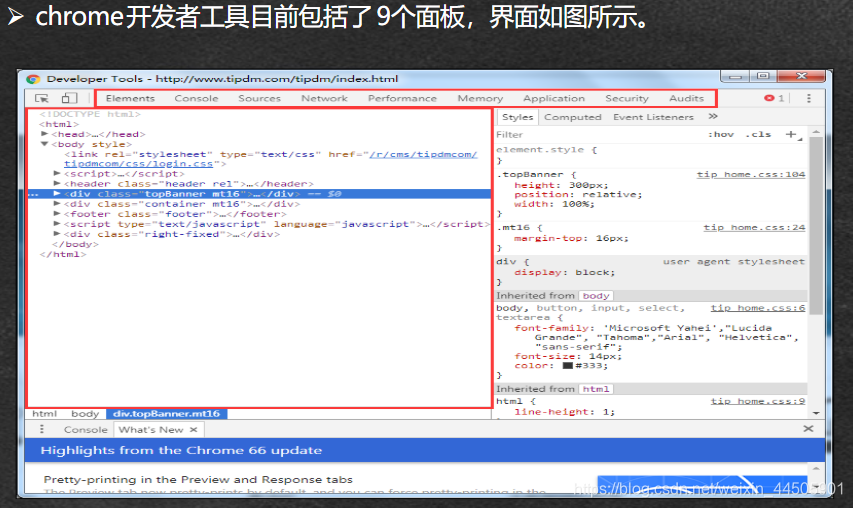This screenshot has height=508, width=853.
Task: Activate the inspect element picker icon
Action: (41, 98)
